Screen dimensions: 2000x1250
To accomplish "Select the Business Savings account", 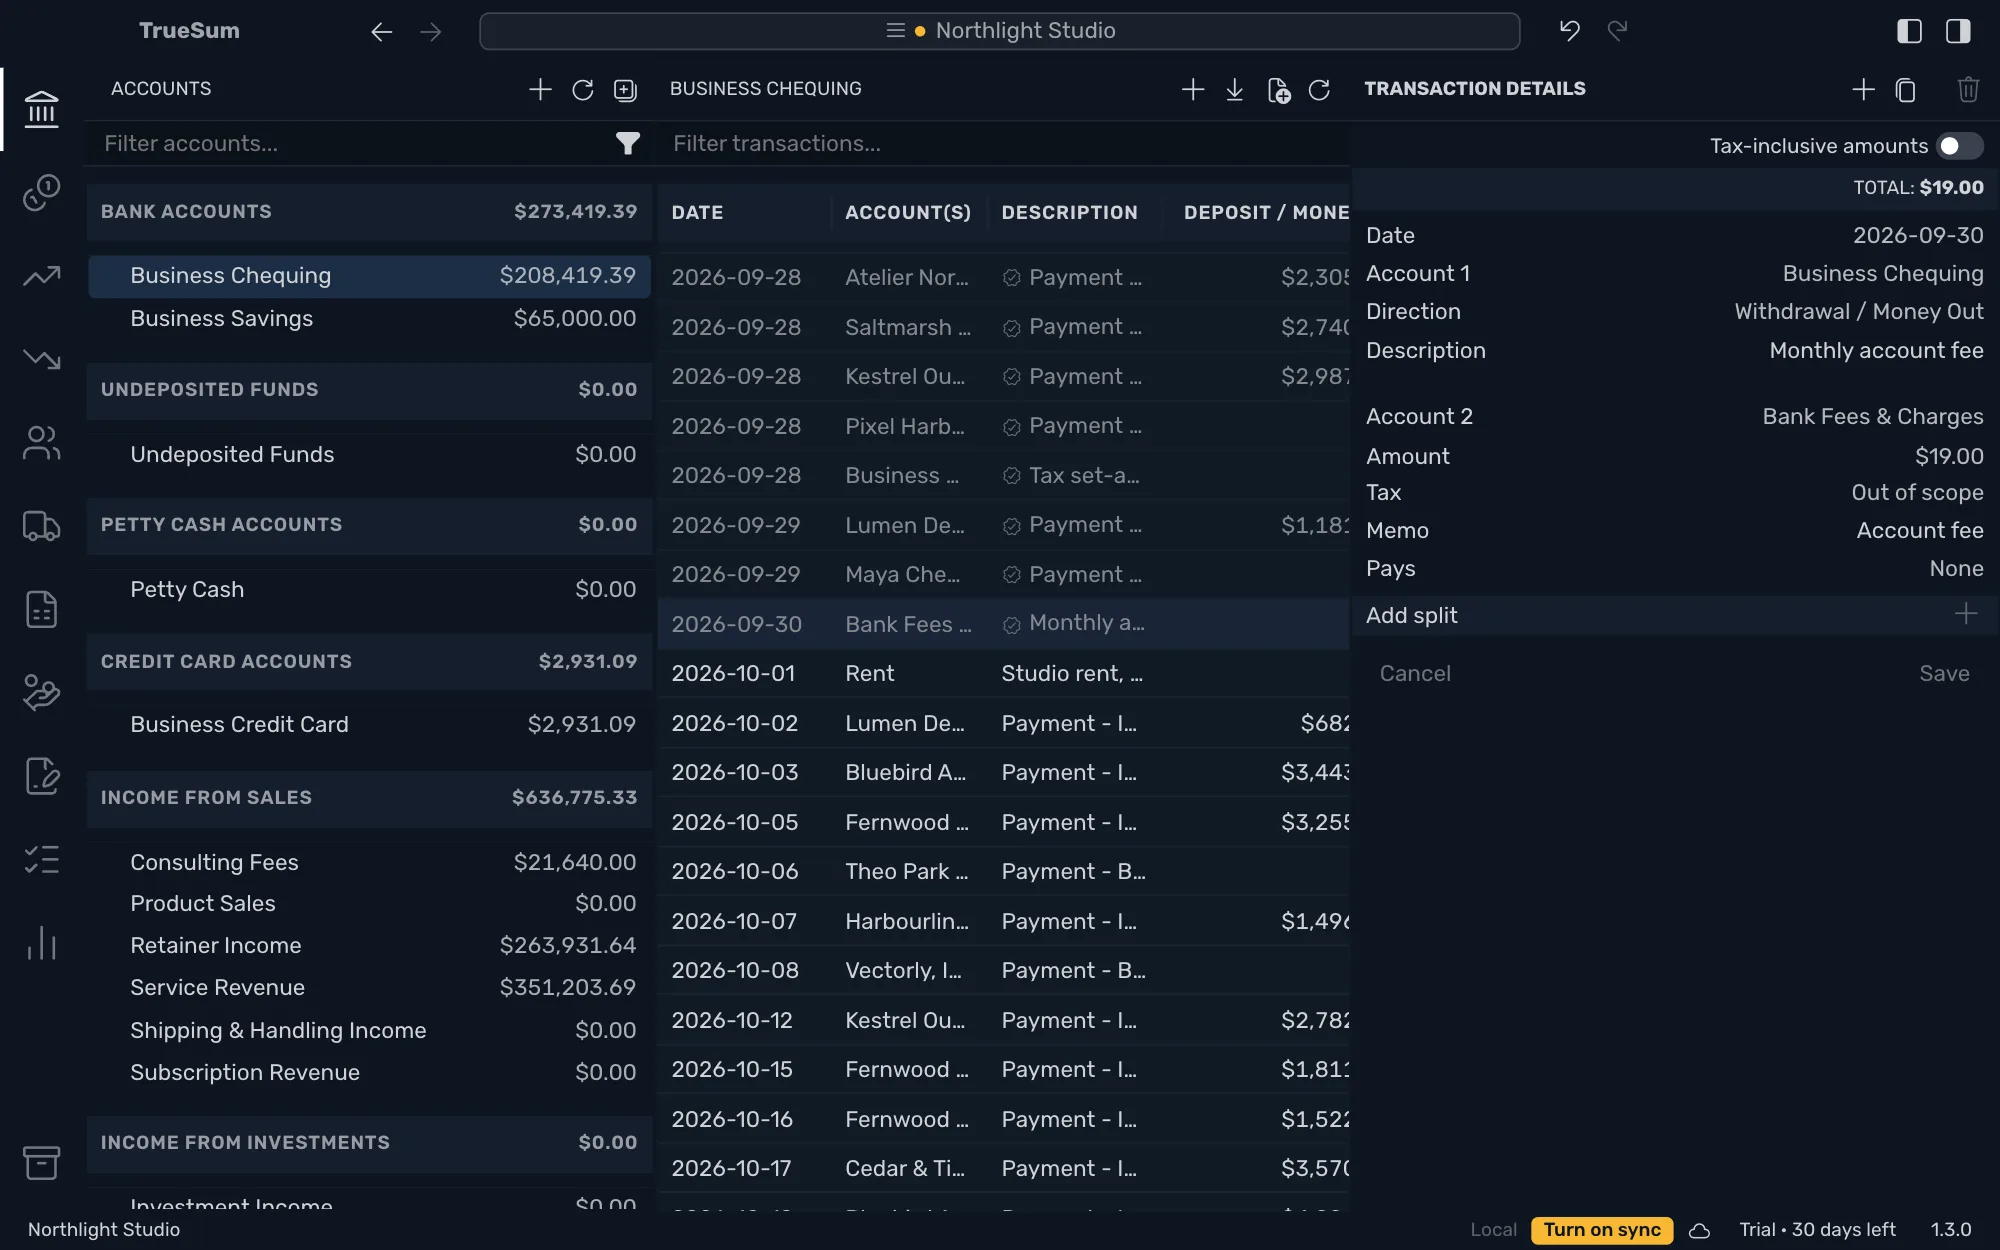I will pos(369,318).
